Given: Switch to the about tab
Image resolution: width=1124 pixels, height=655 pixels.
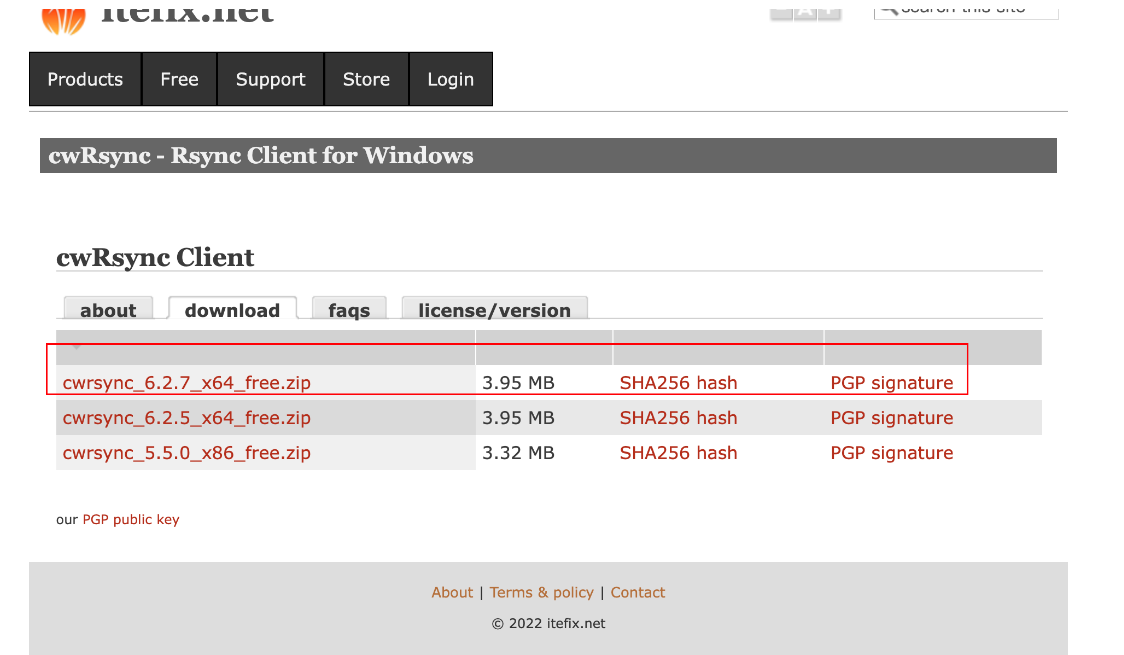Looking at the screenshot, I should pos(108,309).
